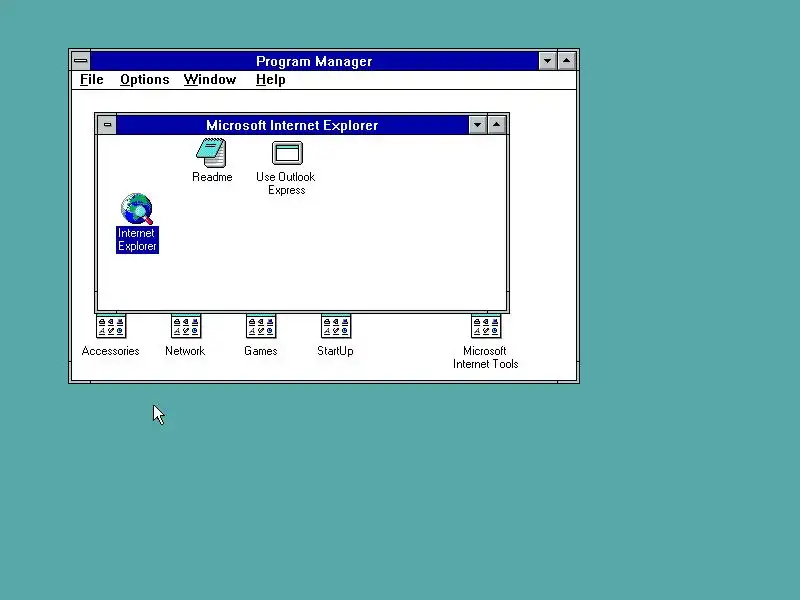
Task: Click the 'Readme' label text
Action: point(212,177)
